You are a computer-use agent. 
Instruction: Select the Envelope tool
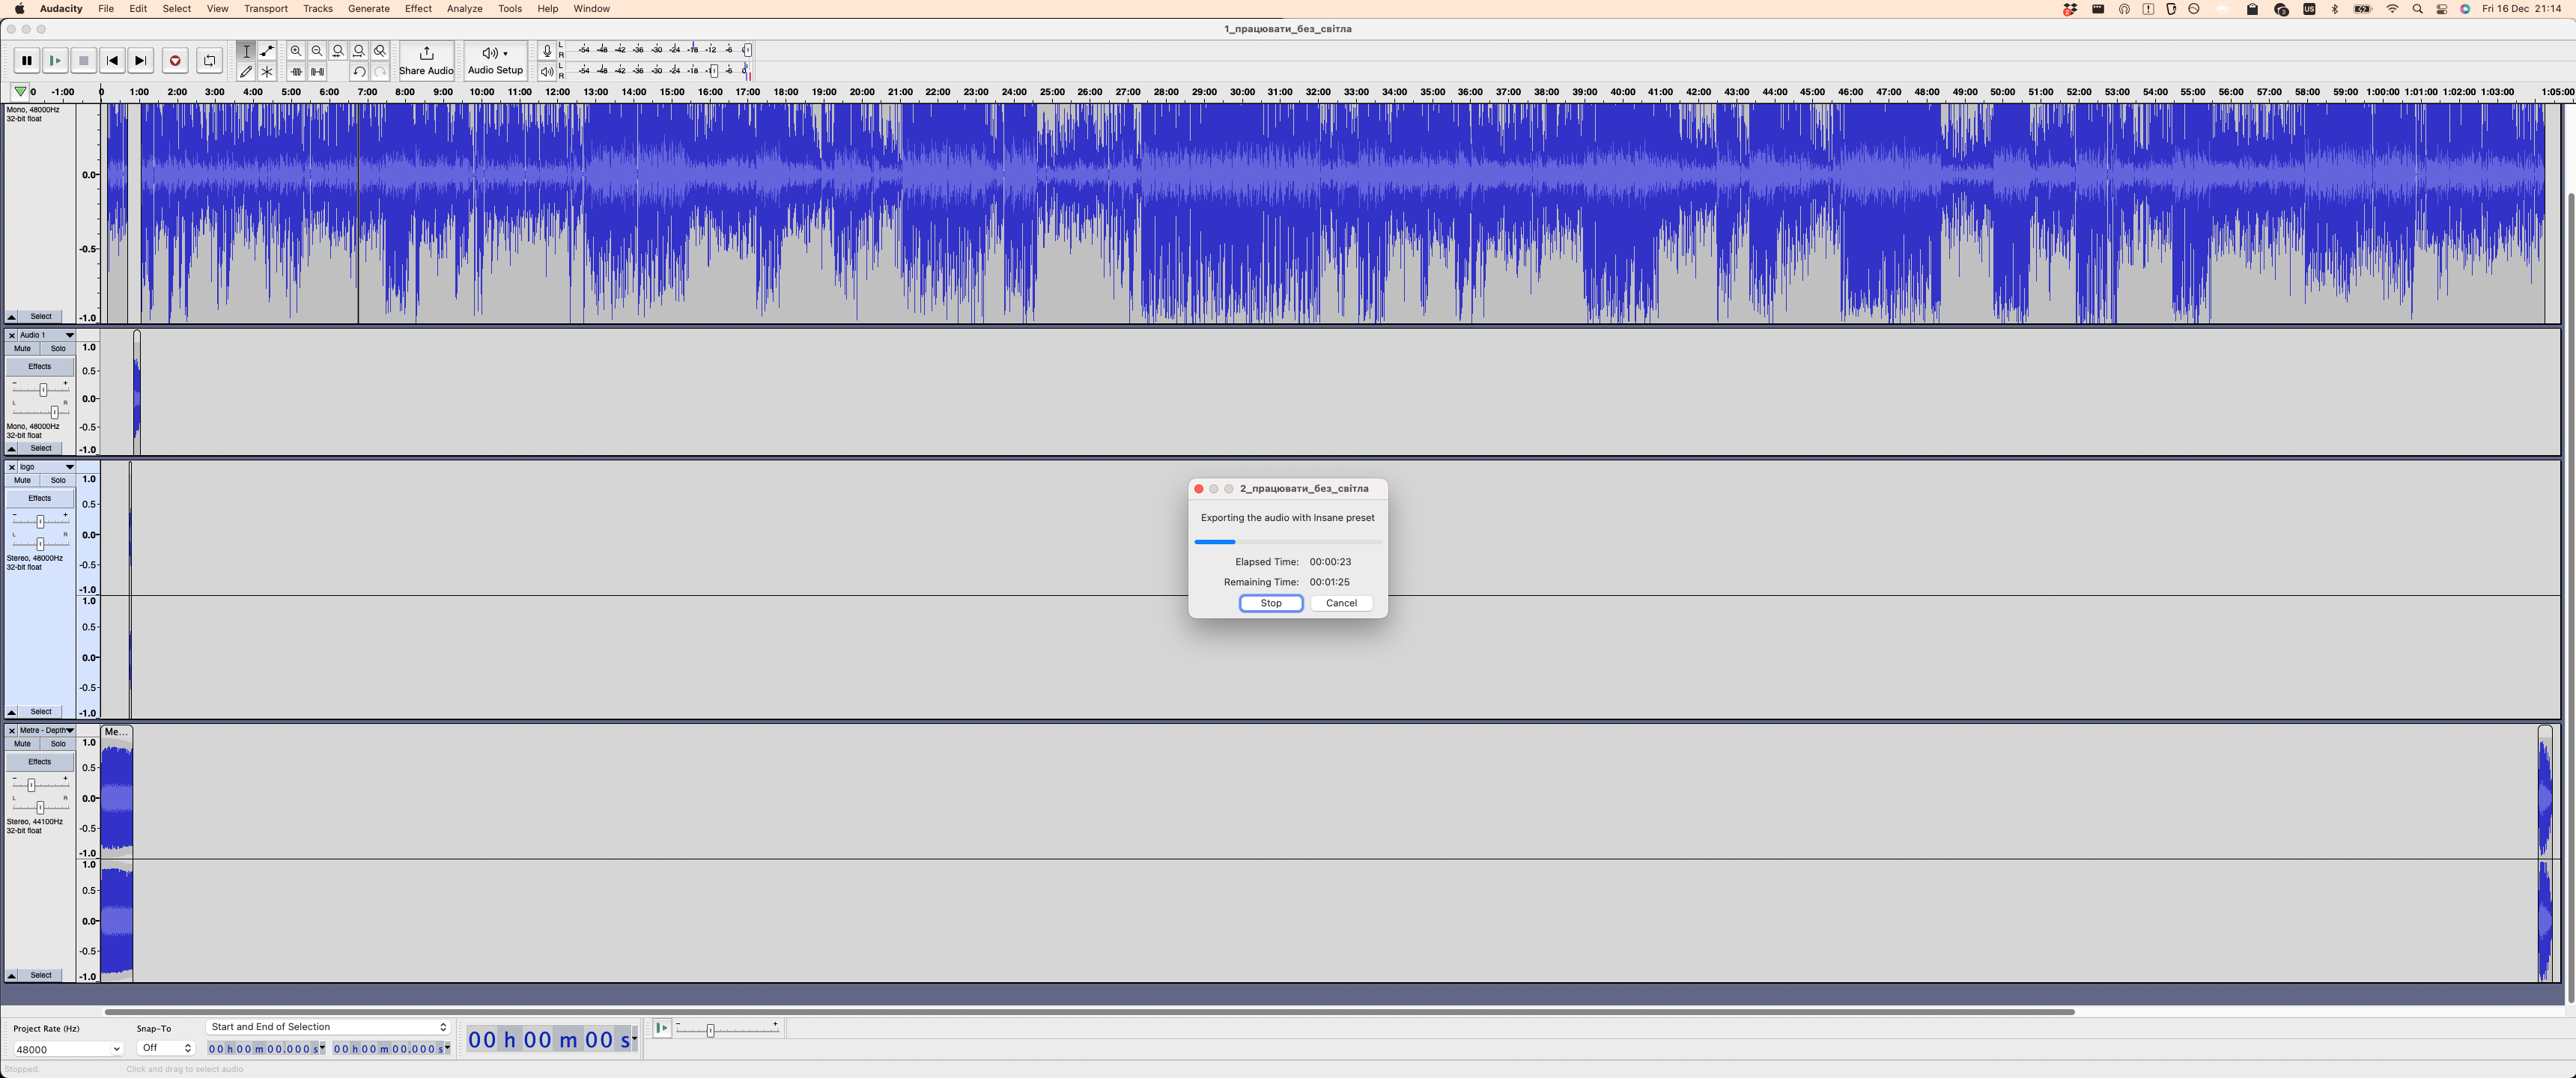click(267, 51)
